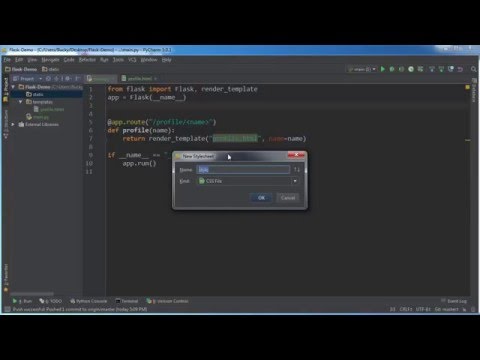Hide the Project panel with the pin icon

coord(77,79)
